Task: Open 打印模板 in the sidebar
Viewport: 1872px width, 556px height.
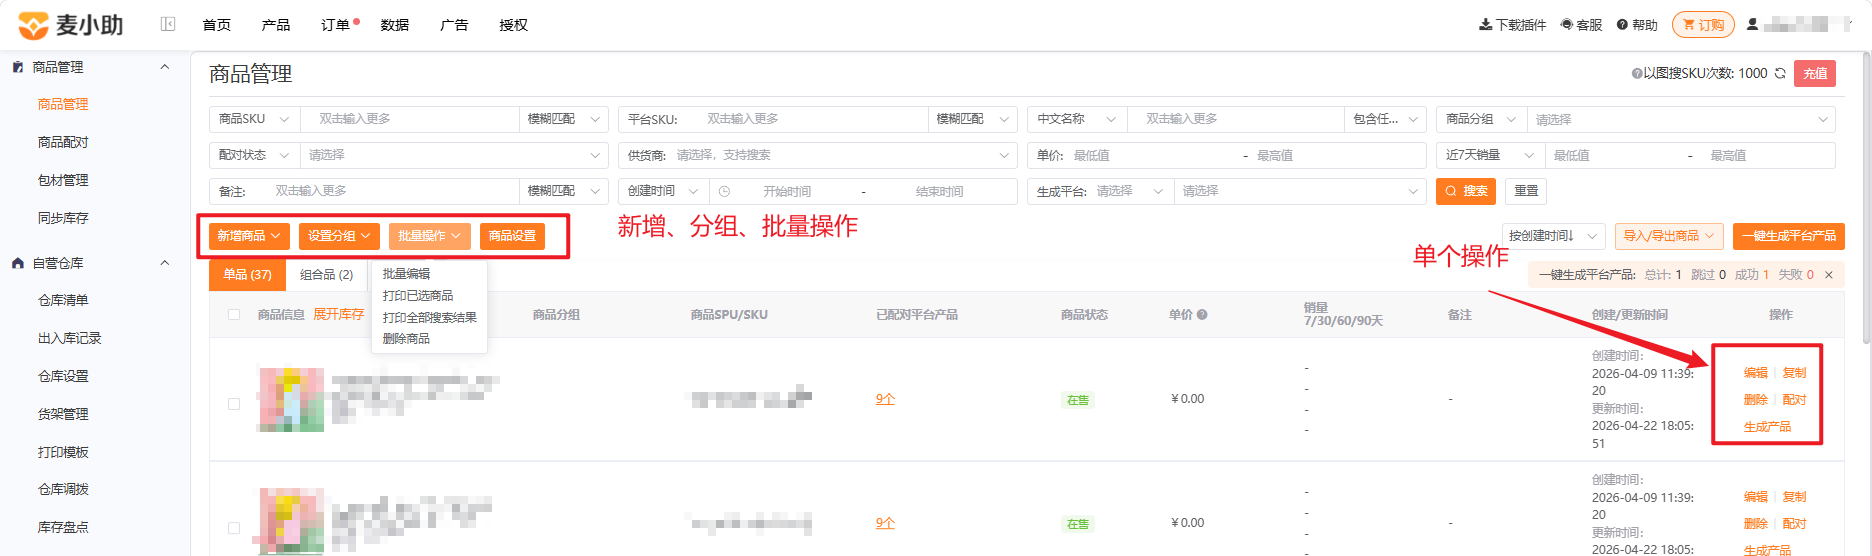Action: click(x=63, y=452)
